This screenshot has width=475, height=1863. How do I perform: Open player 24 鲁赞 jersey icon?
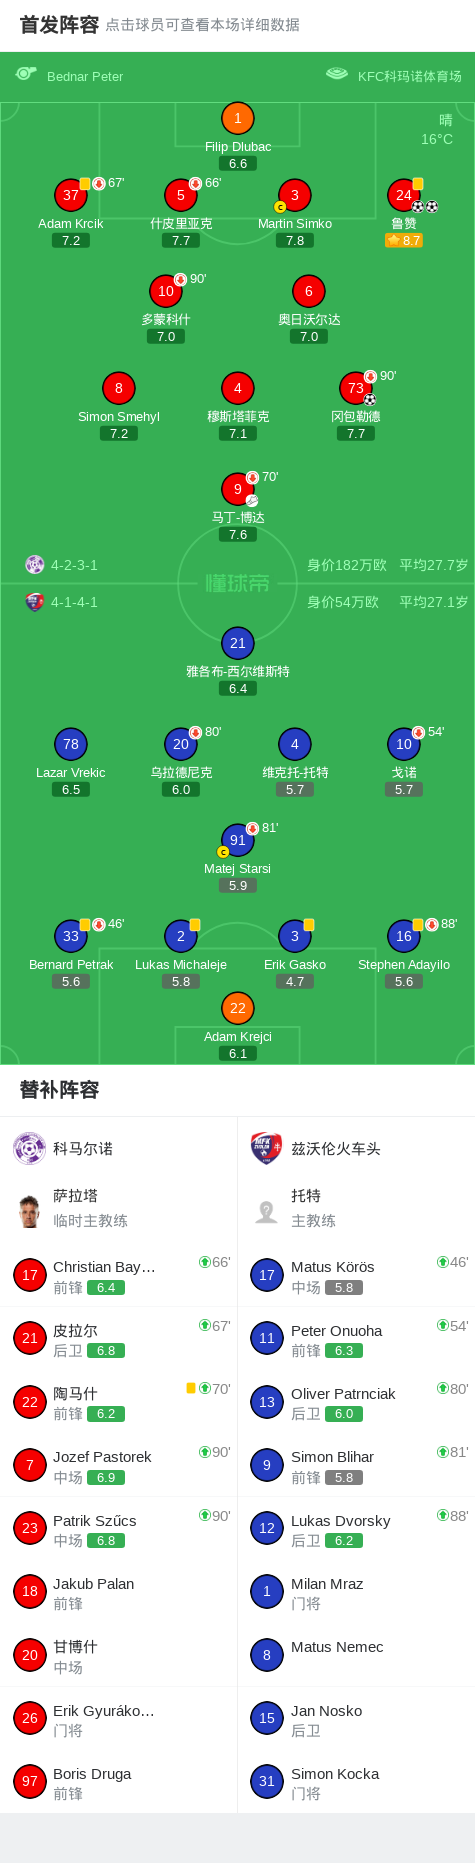403,195
